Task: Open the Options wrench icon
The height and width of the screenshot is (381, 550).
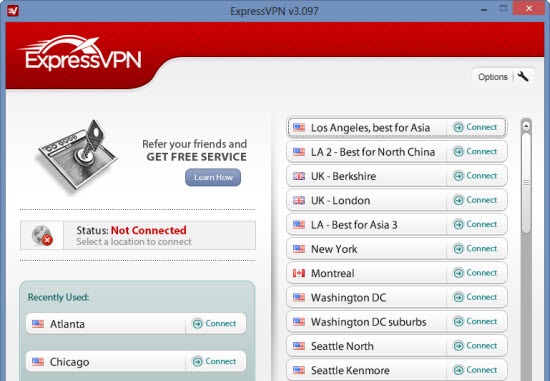Action: point(523,76)
